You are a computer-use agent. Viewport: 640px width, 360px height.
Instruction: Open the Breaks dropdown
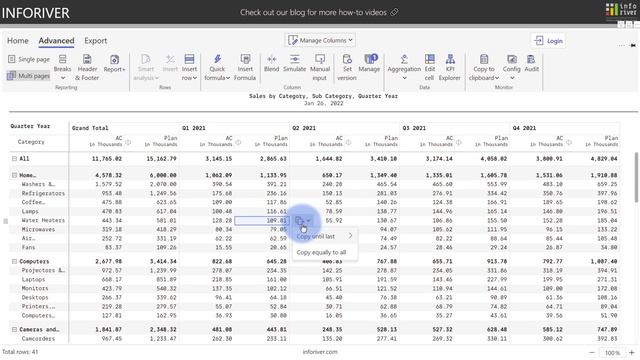point(62,68)
